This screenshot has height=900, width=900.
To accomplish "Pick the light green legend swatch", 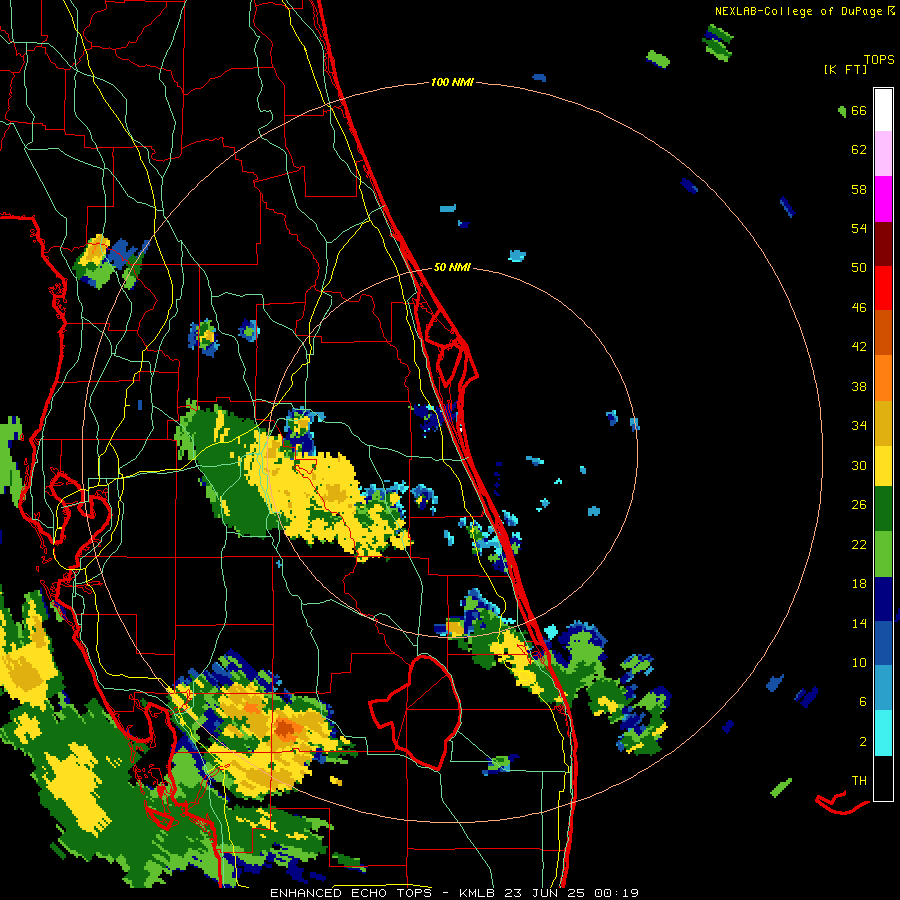I will 883,554.
